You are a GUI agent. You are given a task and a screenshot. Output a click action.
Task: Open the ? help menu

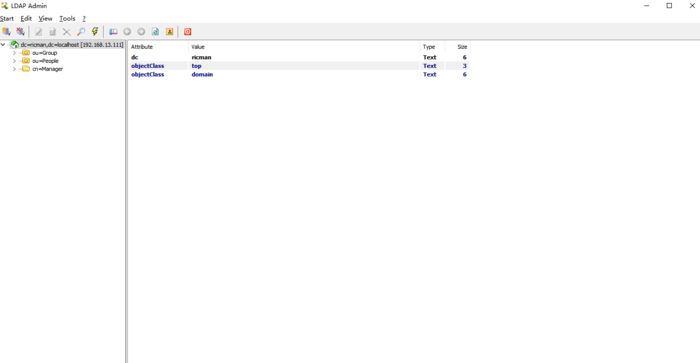click(83, 19)
